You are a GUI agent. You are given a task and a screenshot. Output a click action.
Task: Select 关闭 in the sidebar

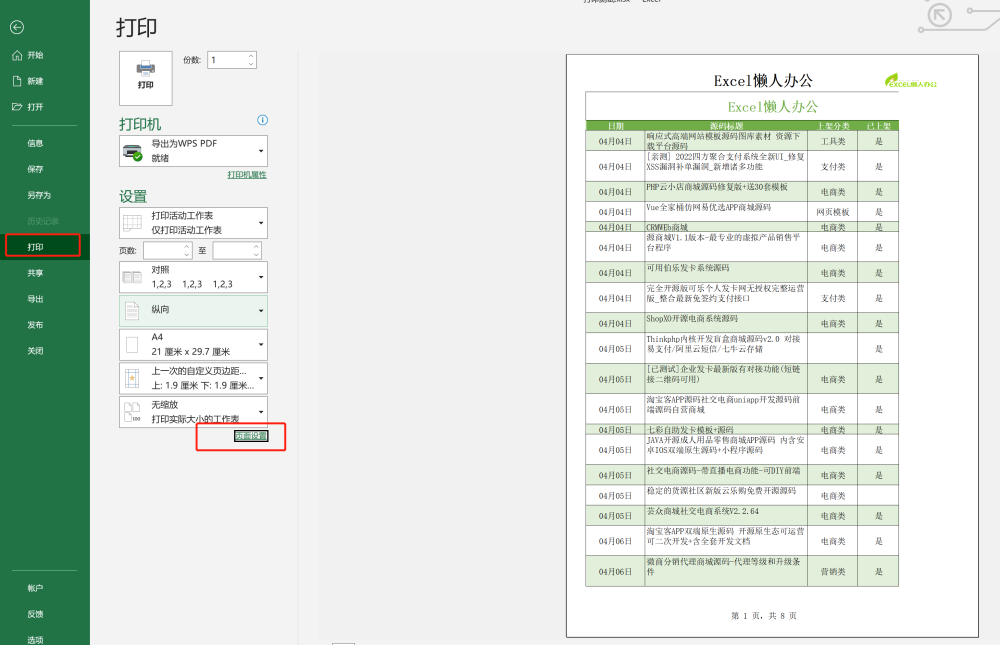(x=35, y=351)
